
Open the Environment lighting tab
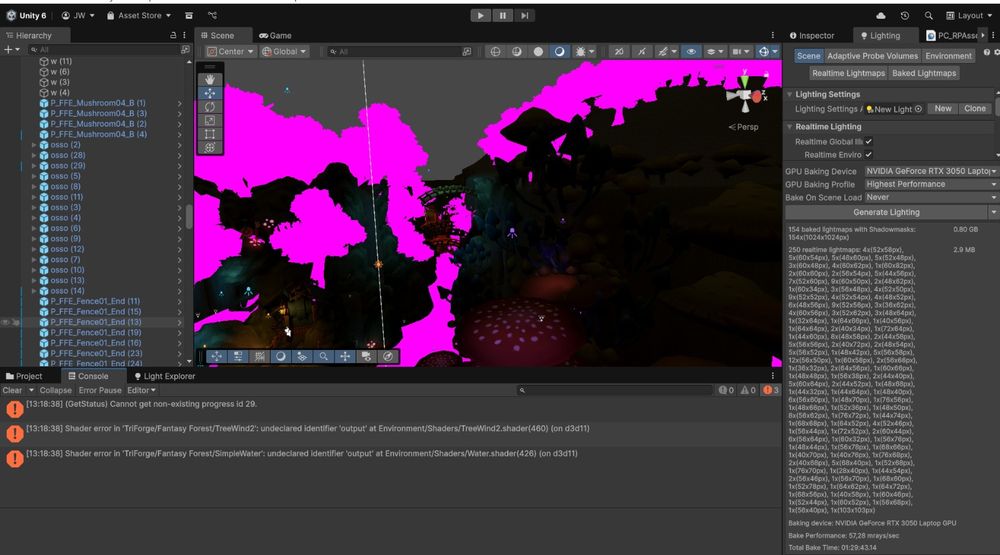click(948, 56)
